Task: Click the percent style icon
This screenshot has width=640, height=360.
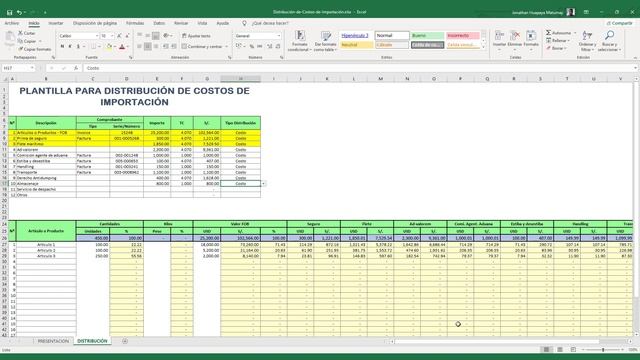Action: [x=252, y=47]
